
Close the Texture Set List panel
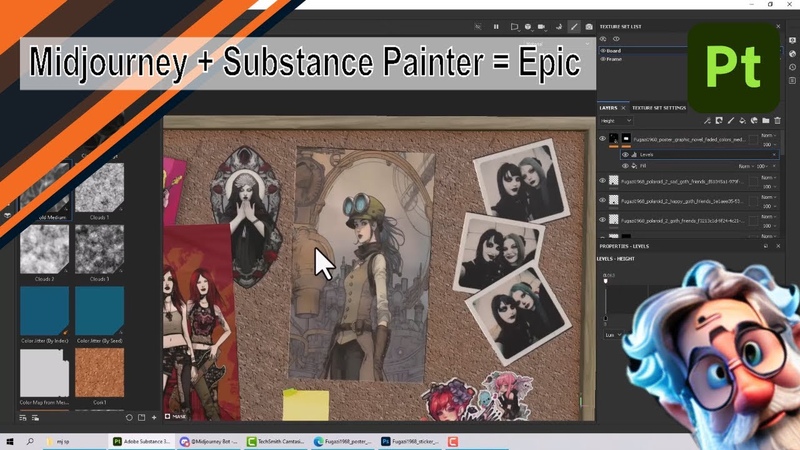click(778, 26)
